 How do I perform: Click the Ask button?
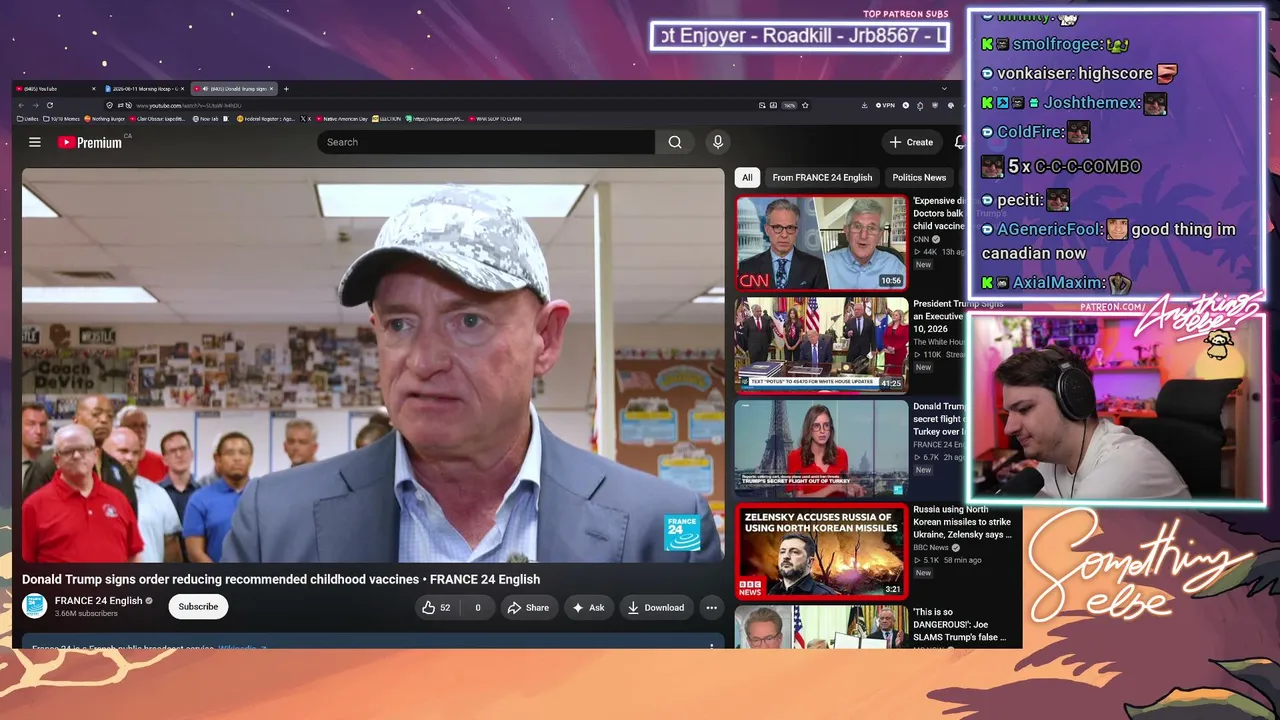click(588, 607)
